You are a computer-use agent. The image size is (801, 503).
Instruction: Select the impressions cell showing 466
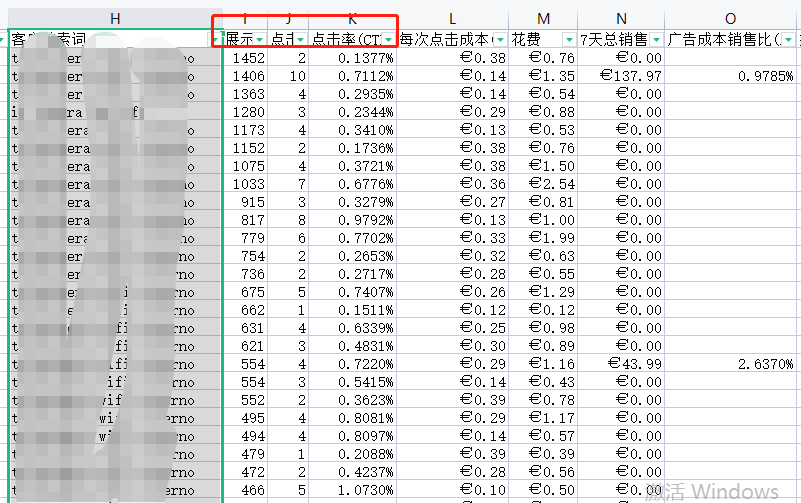(245, 490)
